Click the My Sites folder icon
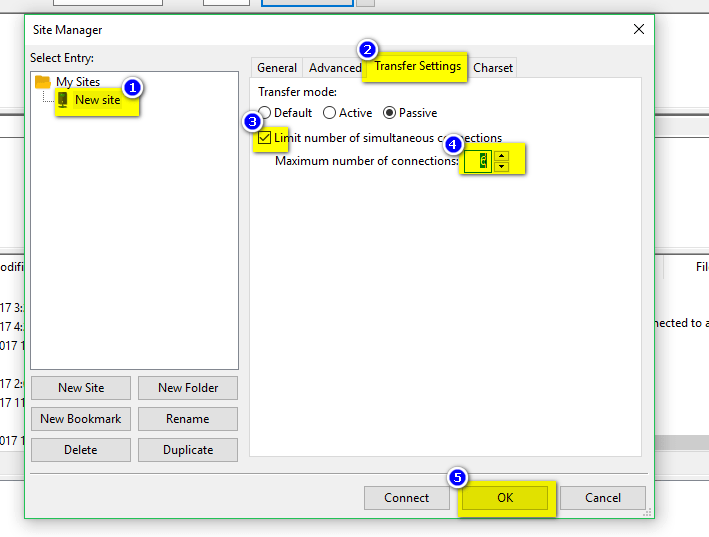This screenshot has width=709, height=537. tap(43, 82)
